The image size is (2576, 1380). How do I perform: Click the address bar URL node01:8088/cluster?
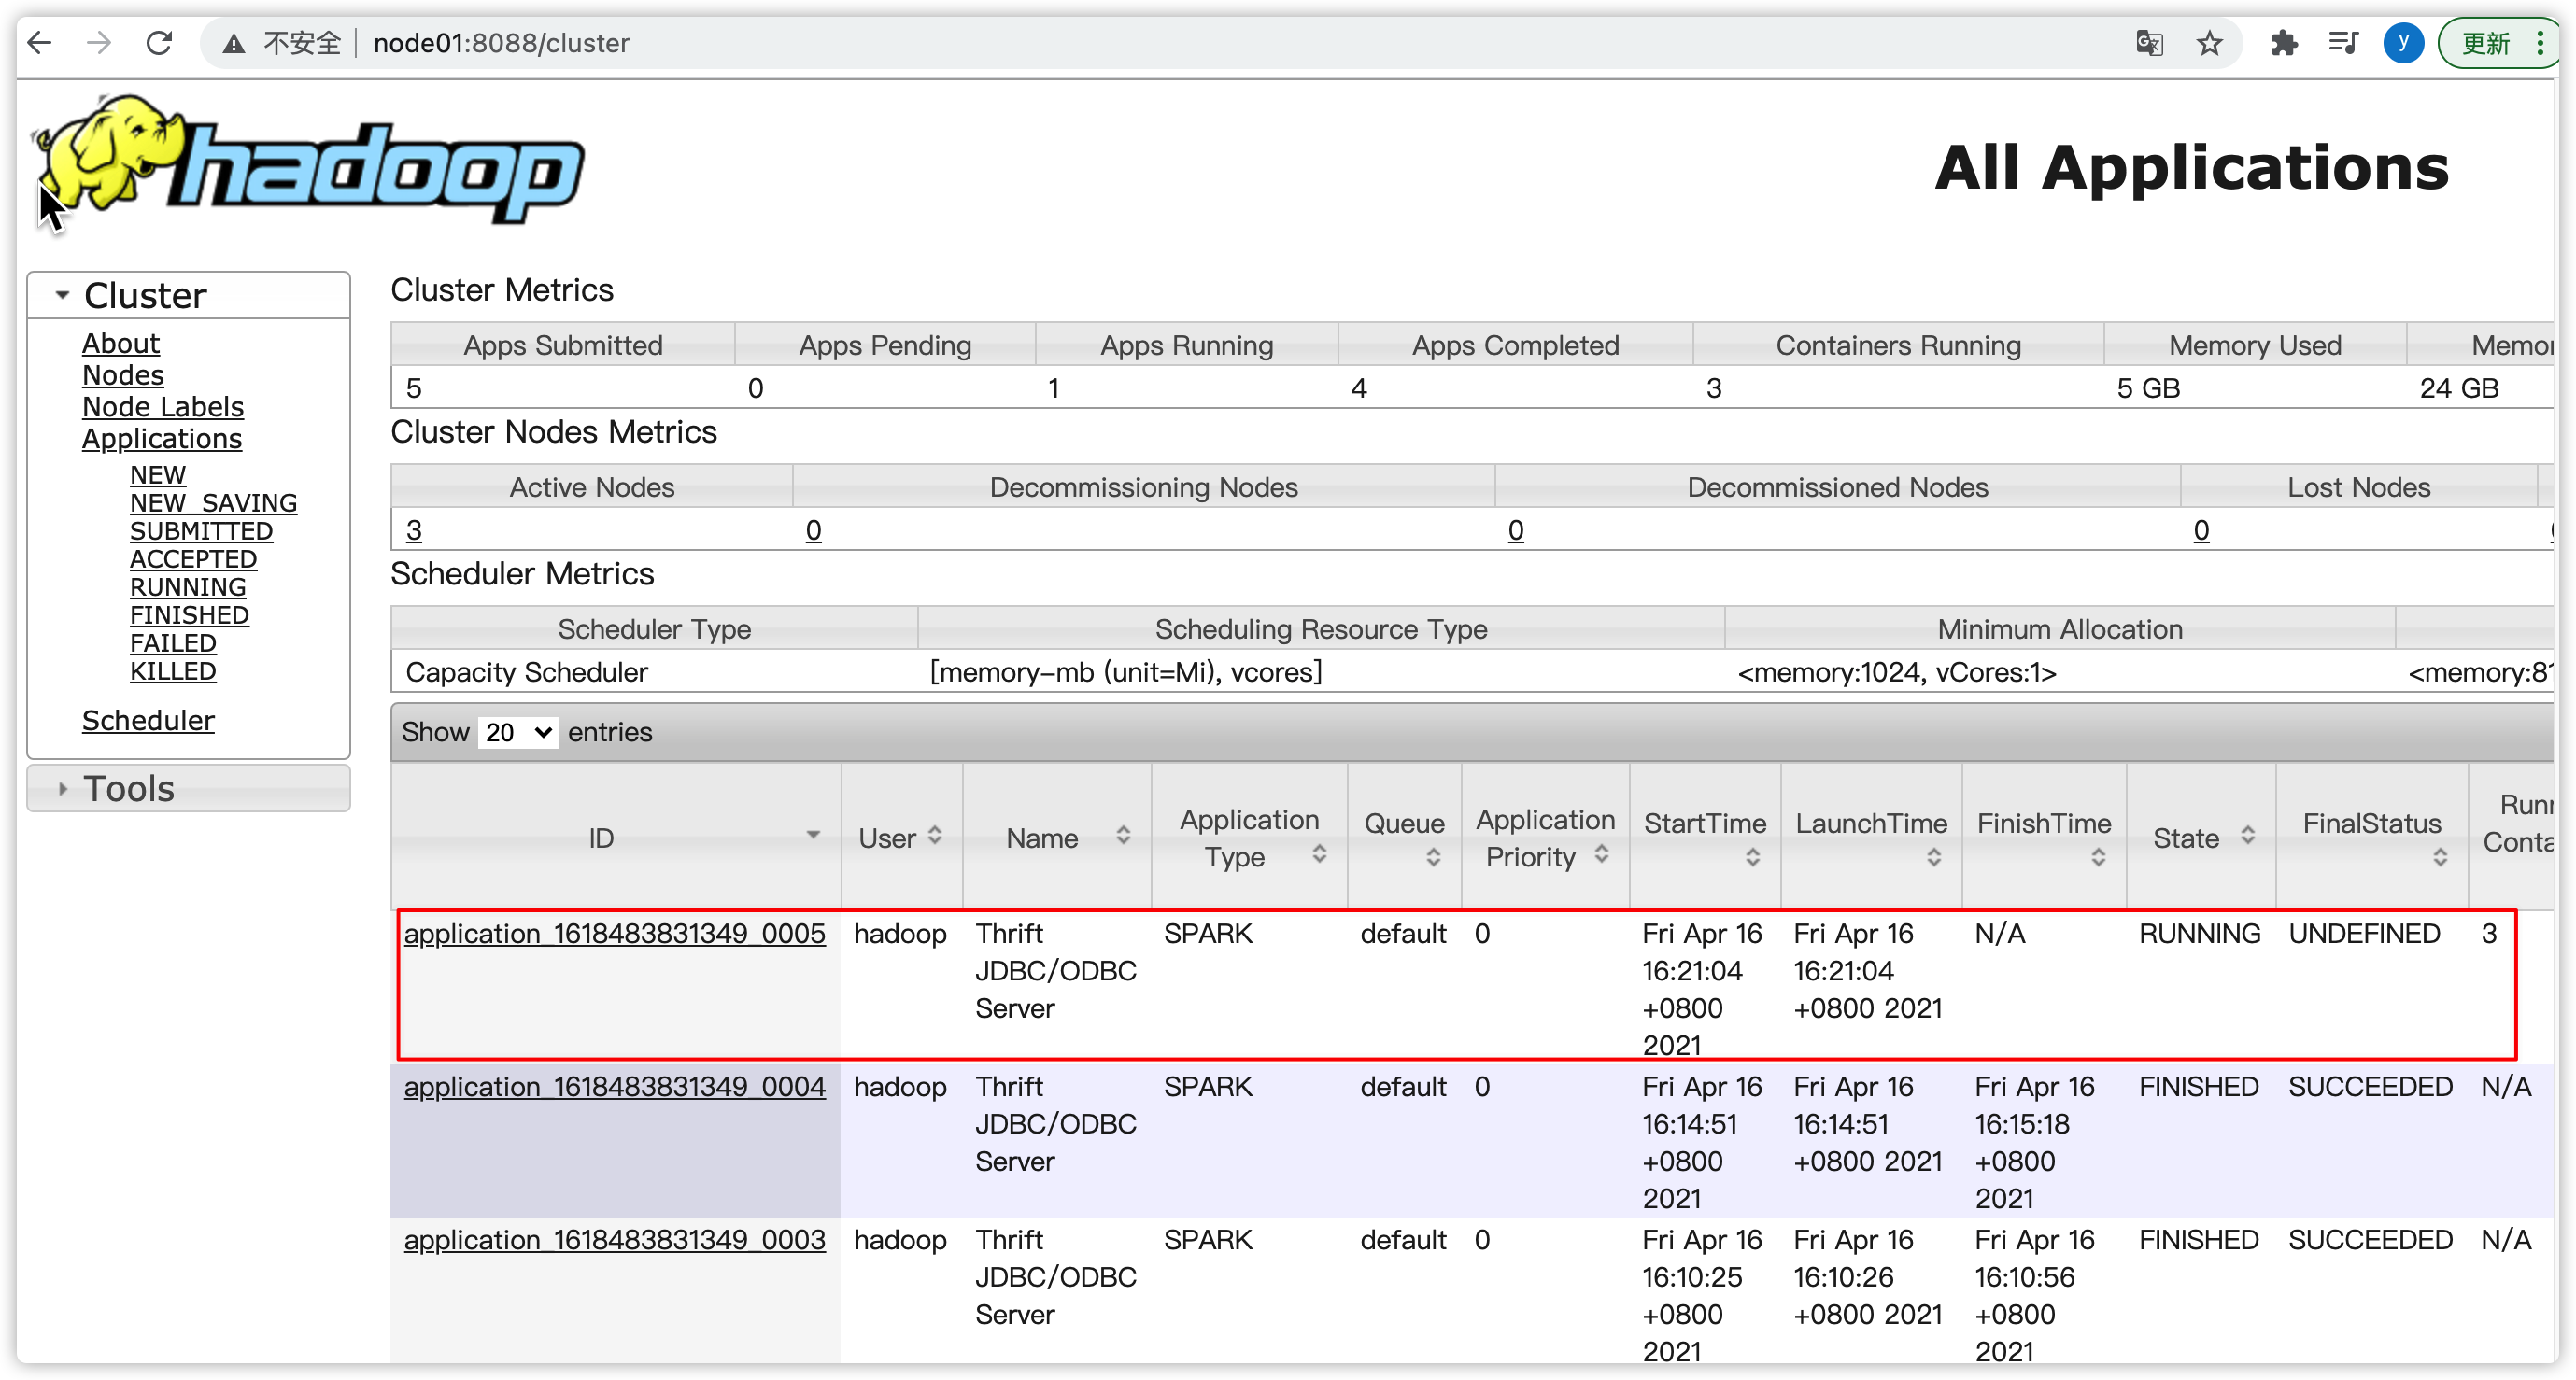point(501,43)
